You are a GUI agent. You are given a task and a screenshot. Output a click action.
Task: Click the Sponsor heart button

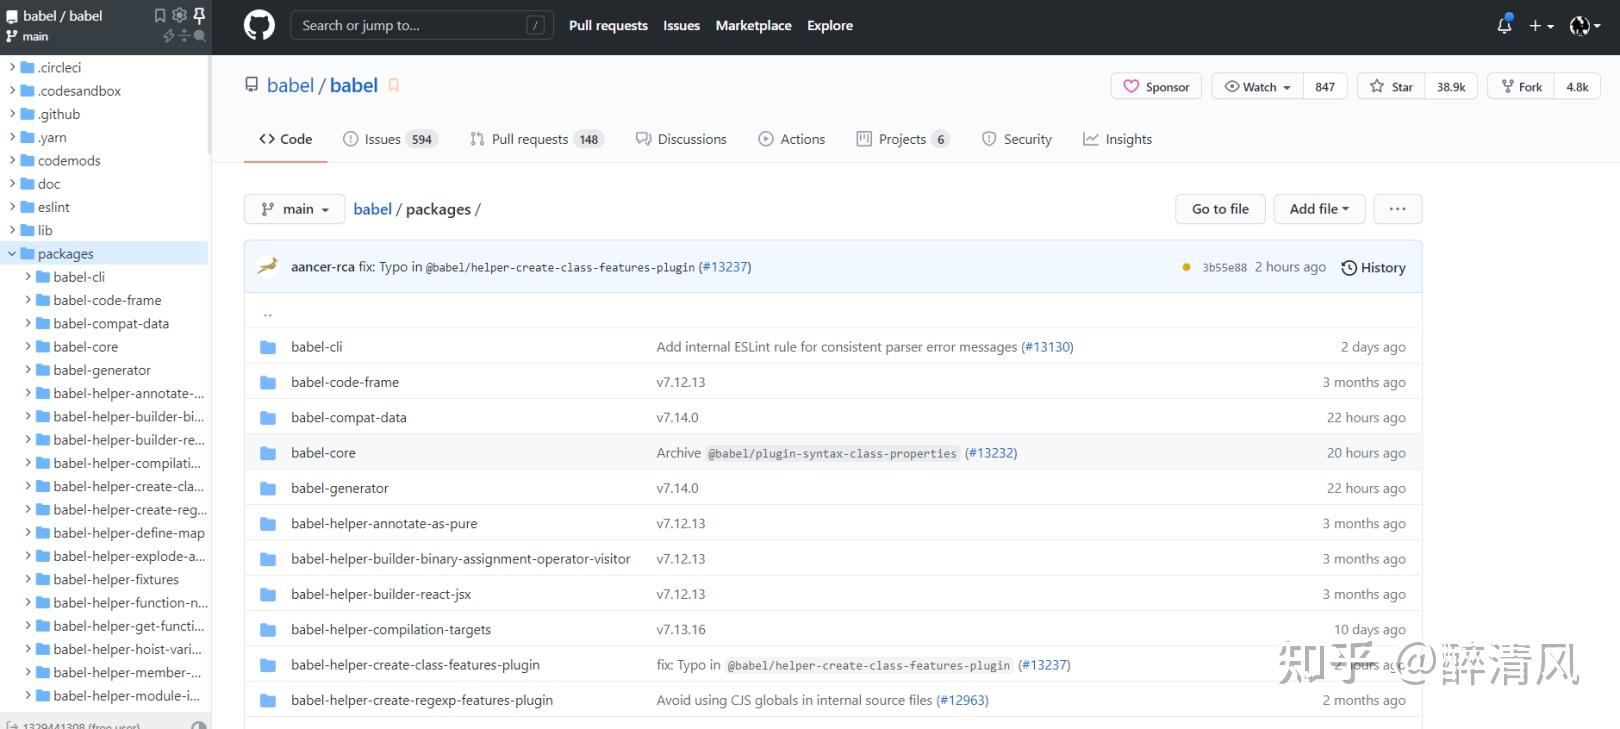click(1157, 87)
